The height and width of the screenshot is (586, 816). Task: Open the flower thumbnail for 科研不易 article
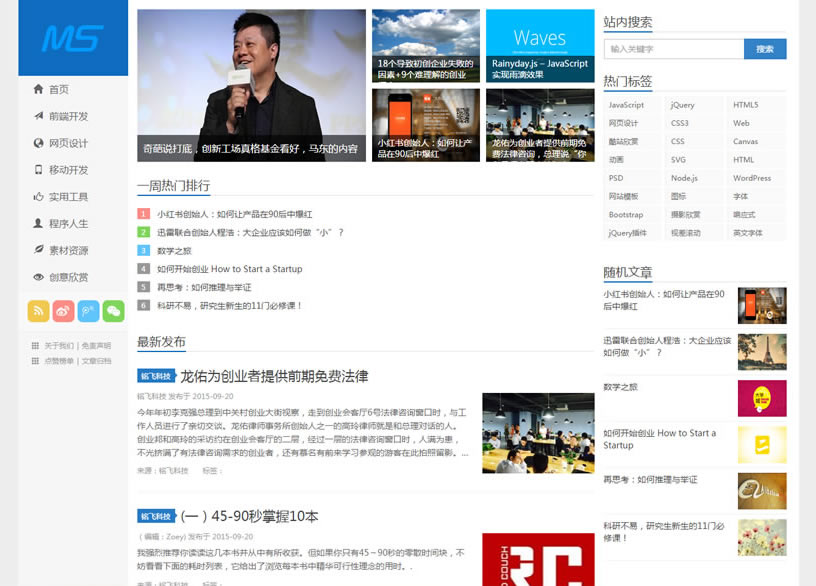pos(762,538)
